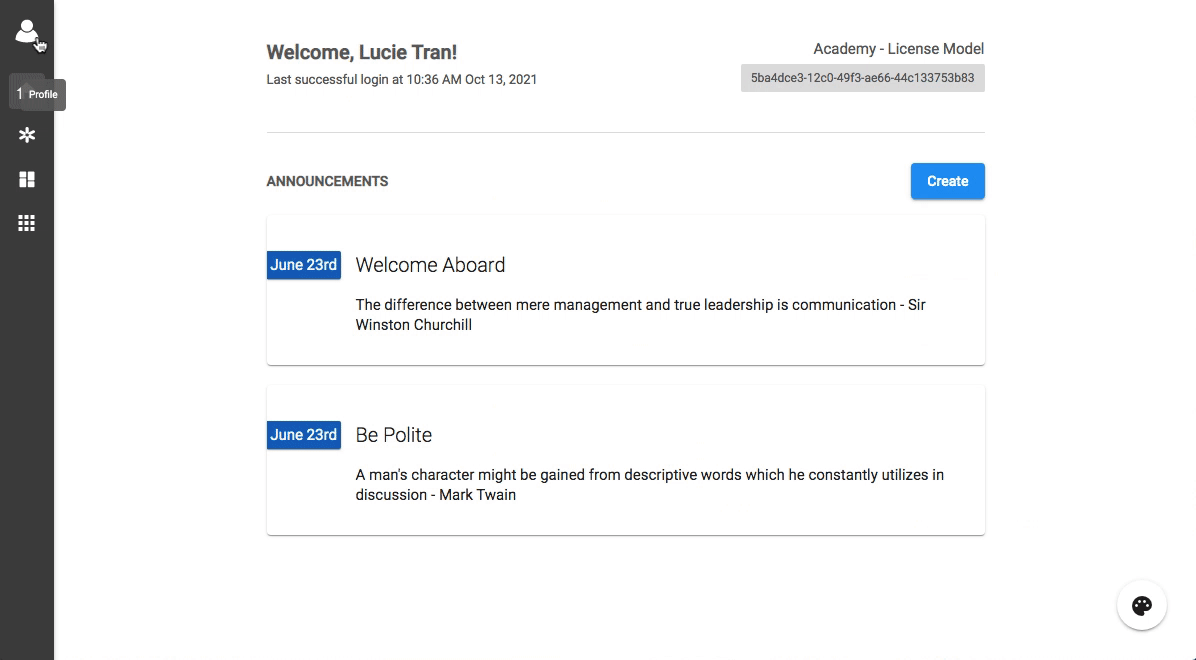Select the Mark Twain quote text
Screen dimensions: 1196x660
tap(650, 485)
